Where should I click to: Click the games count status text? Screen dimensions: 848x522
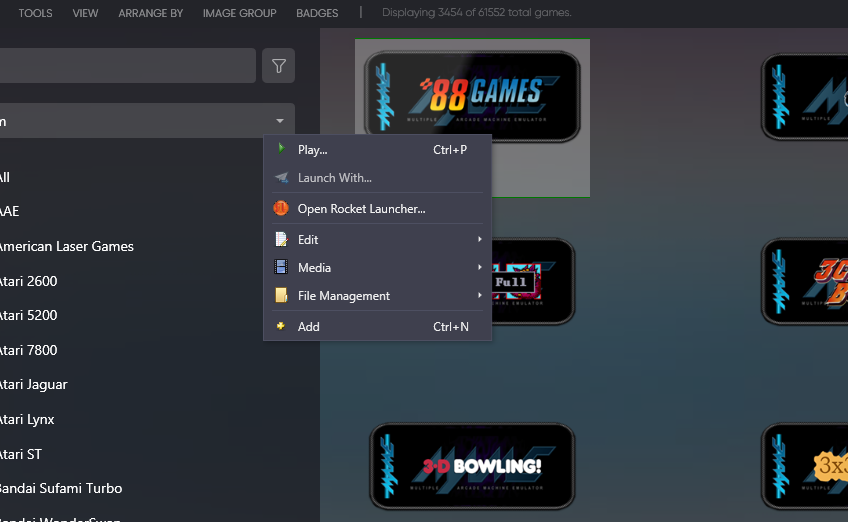tap(476, 12)
